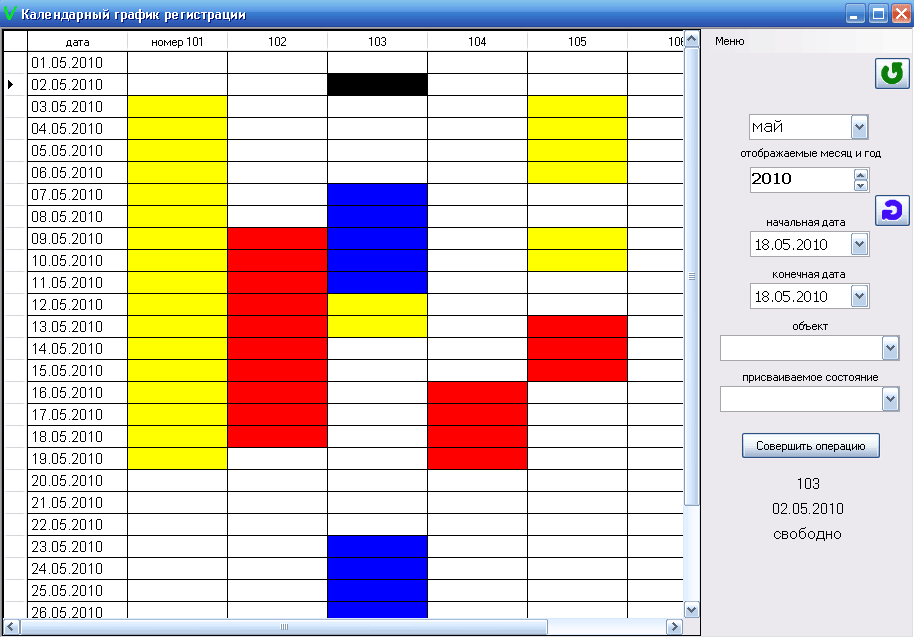Decrease the year 2010 with down spinner
Screen dimensions: 914x638
point(860,185)
